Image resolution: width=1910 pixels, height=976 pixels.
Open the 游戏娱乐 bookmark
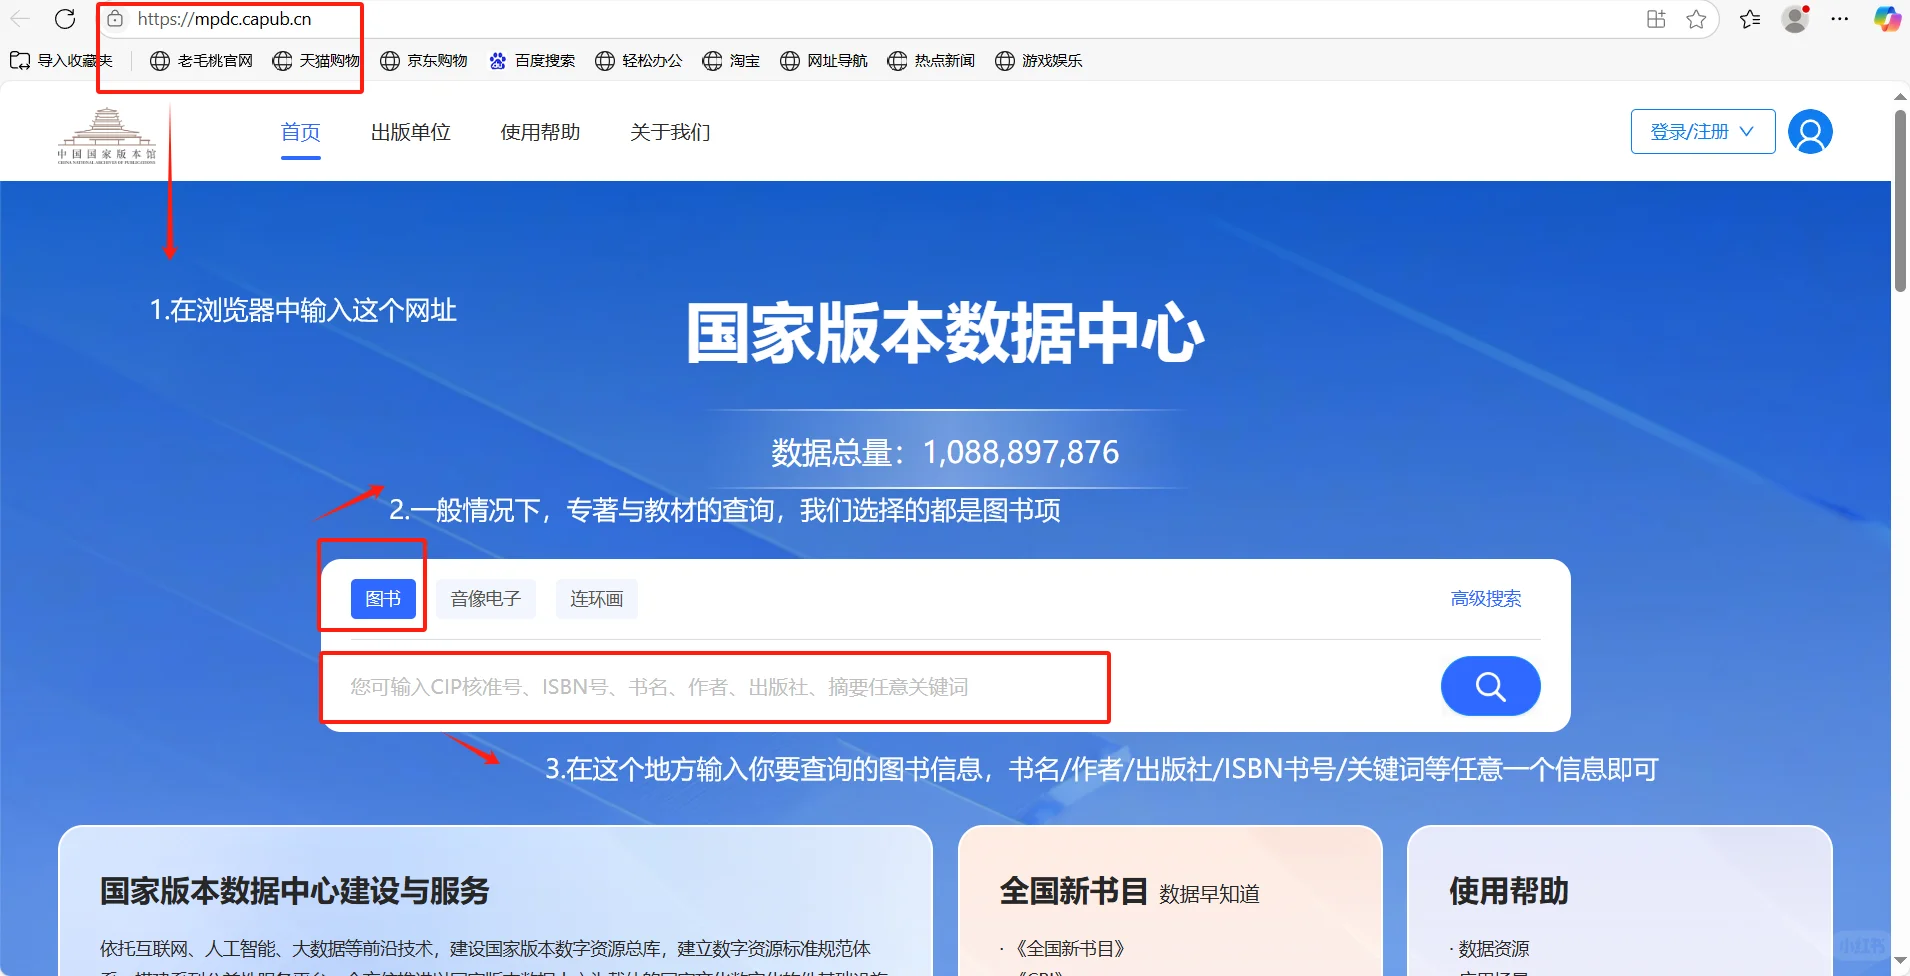1039,61
